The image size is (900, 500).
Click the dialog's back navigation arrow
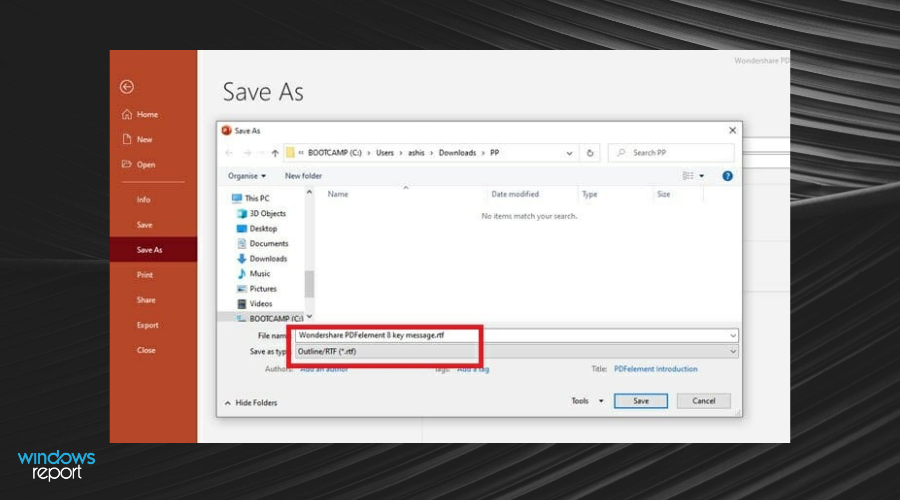(x=229, y=153)
